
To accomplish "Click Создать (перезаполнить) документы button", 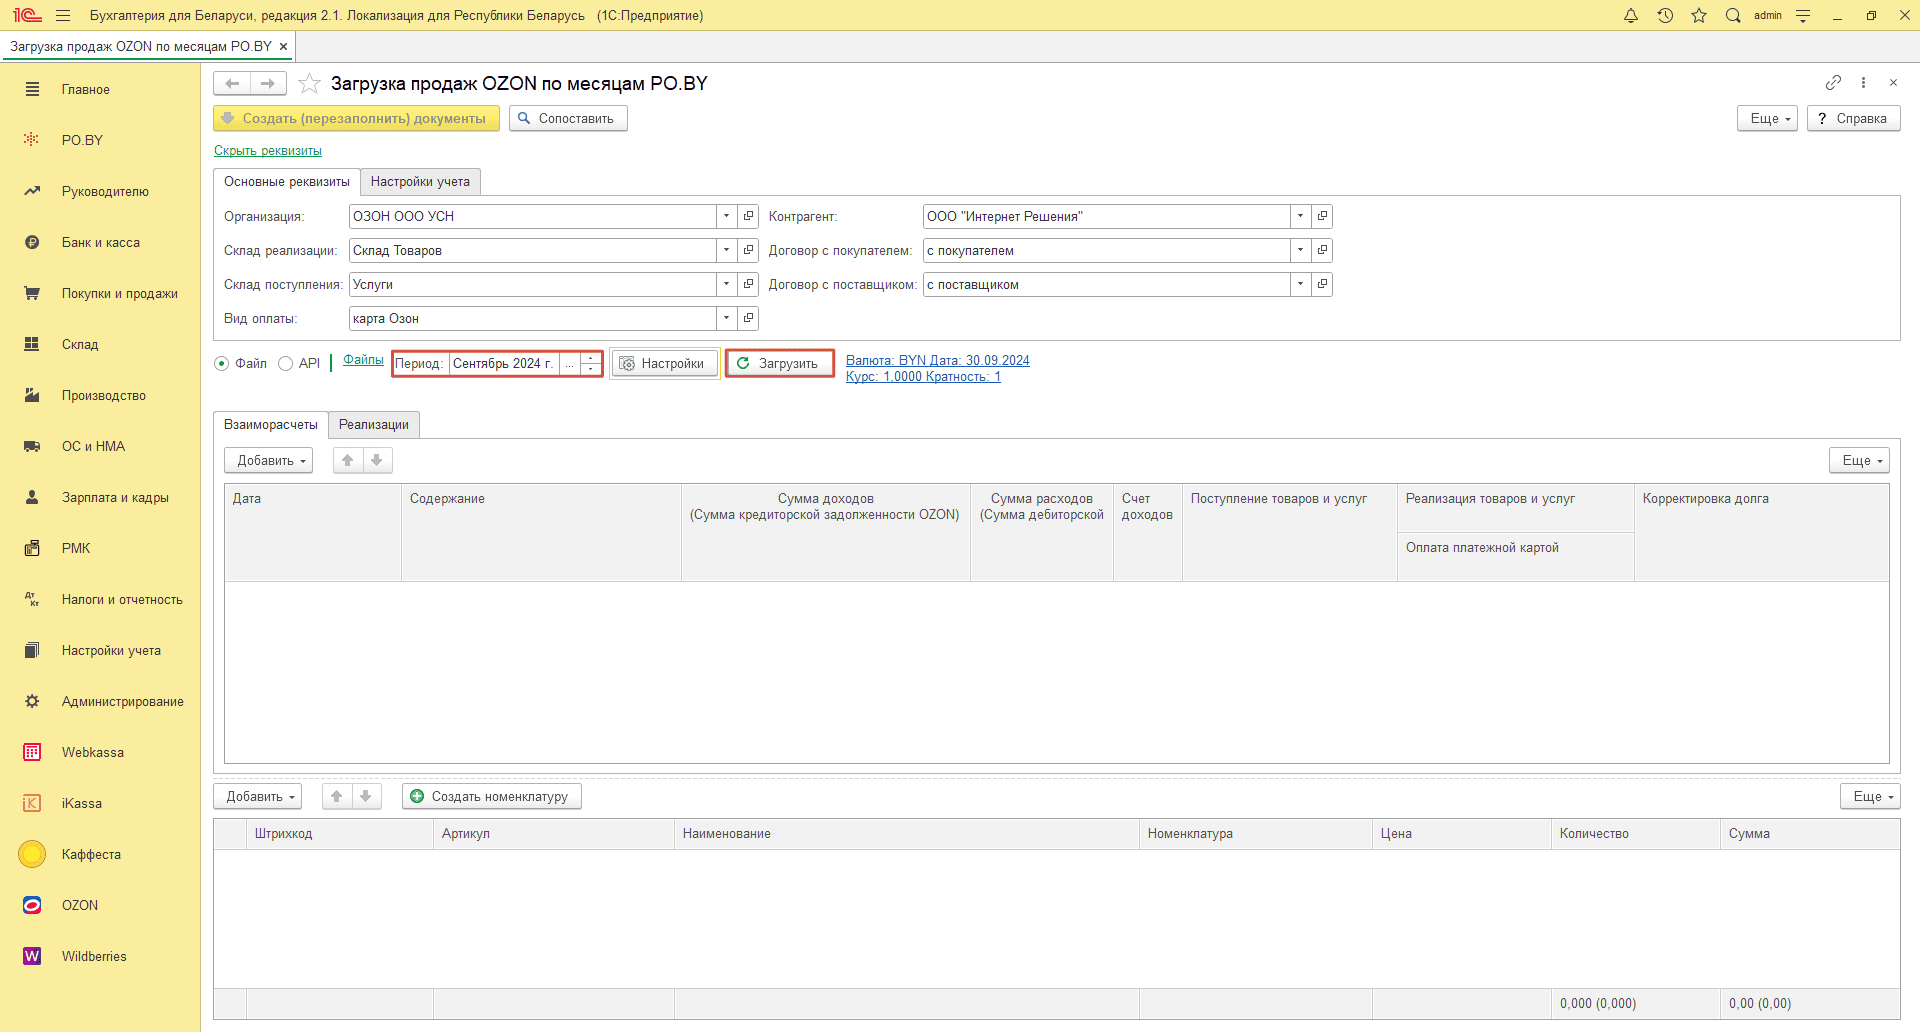I will coord(356,118).
